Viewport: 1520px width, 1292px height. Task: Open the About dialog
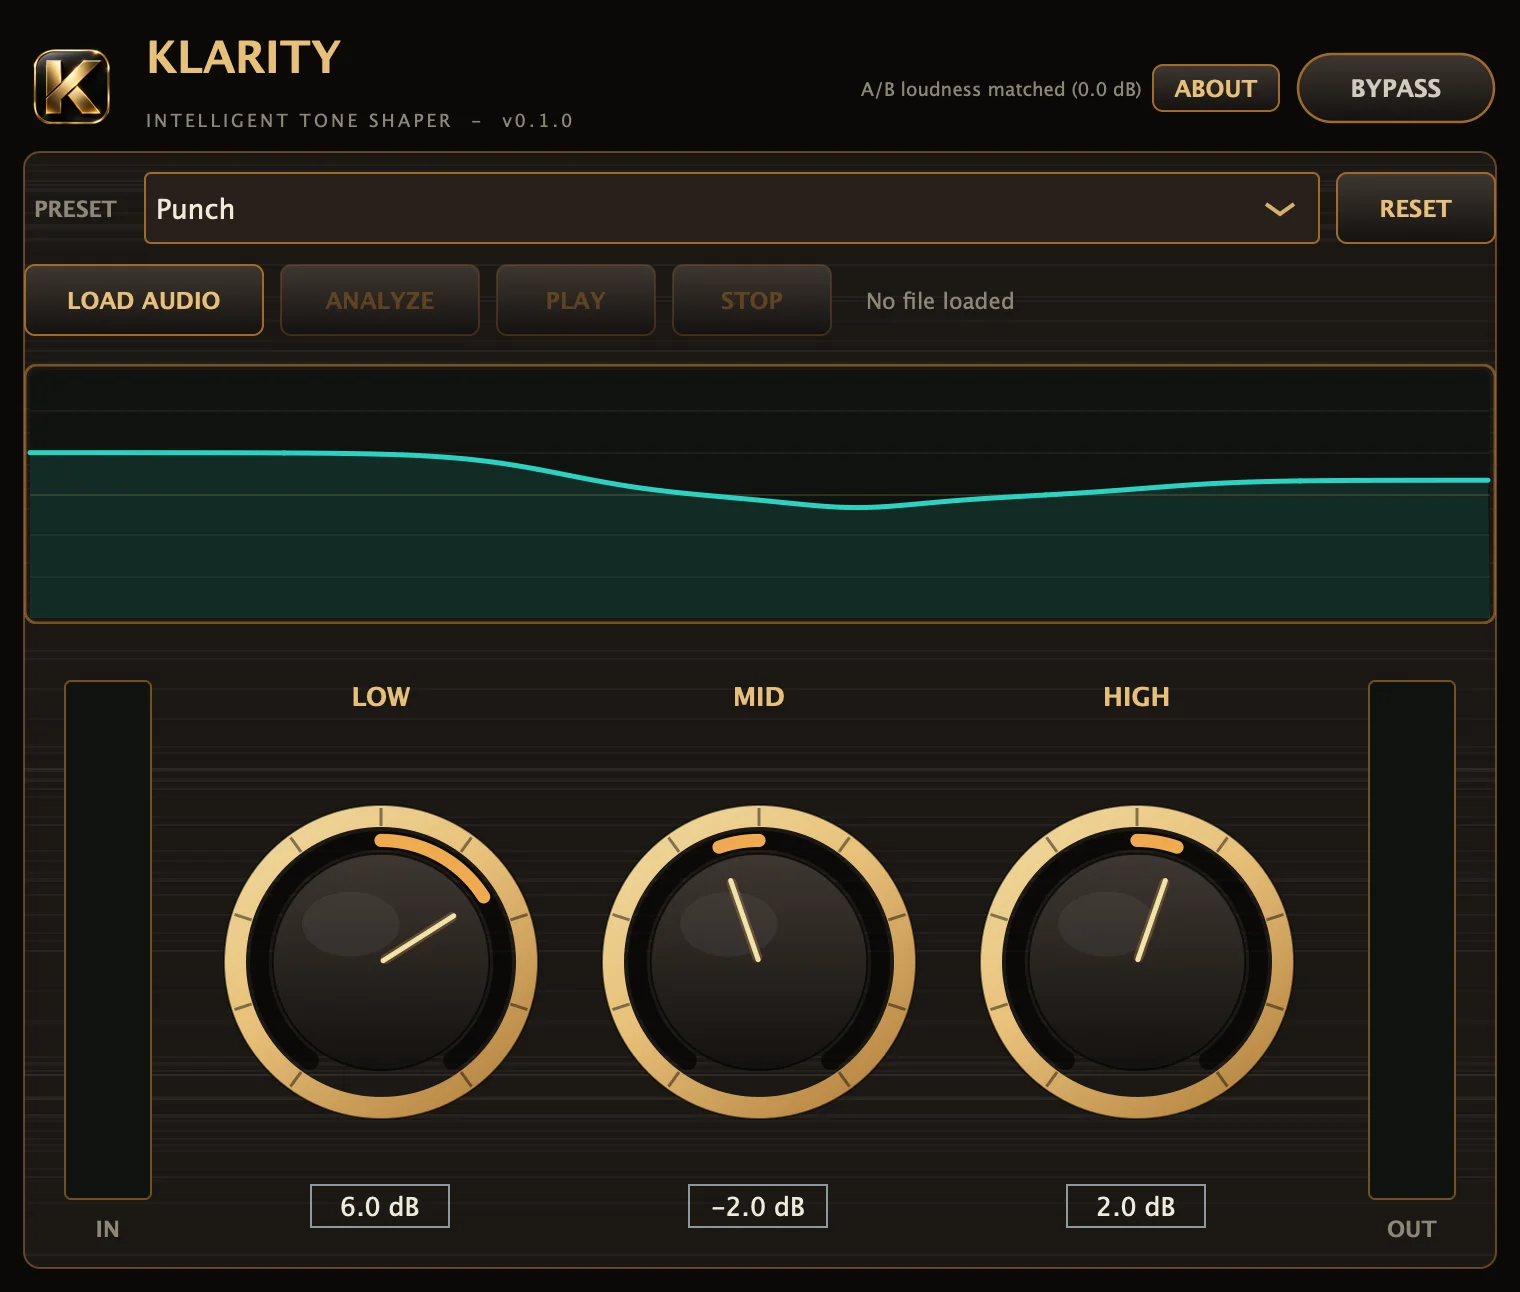click(x=1215, y=88)
